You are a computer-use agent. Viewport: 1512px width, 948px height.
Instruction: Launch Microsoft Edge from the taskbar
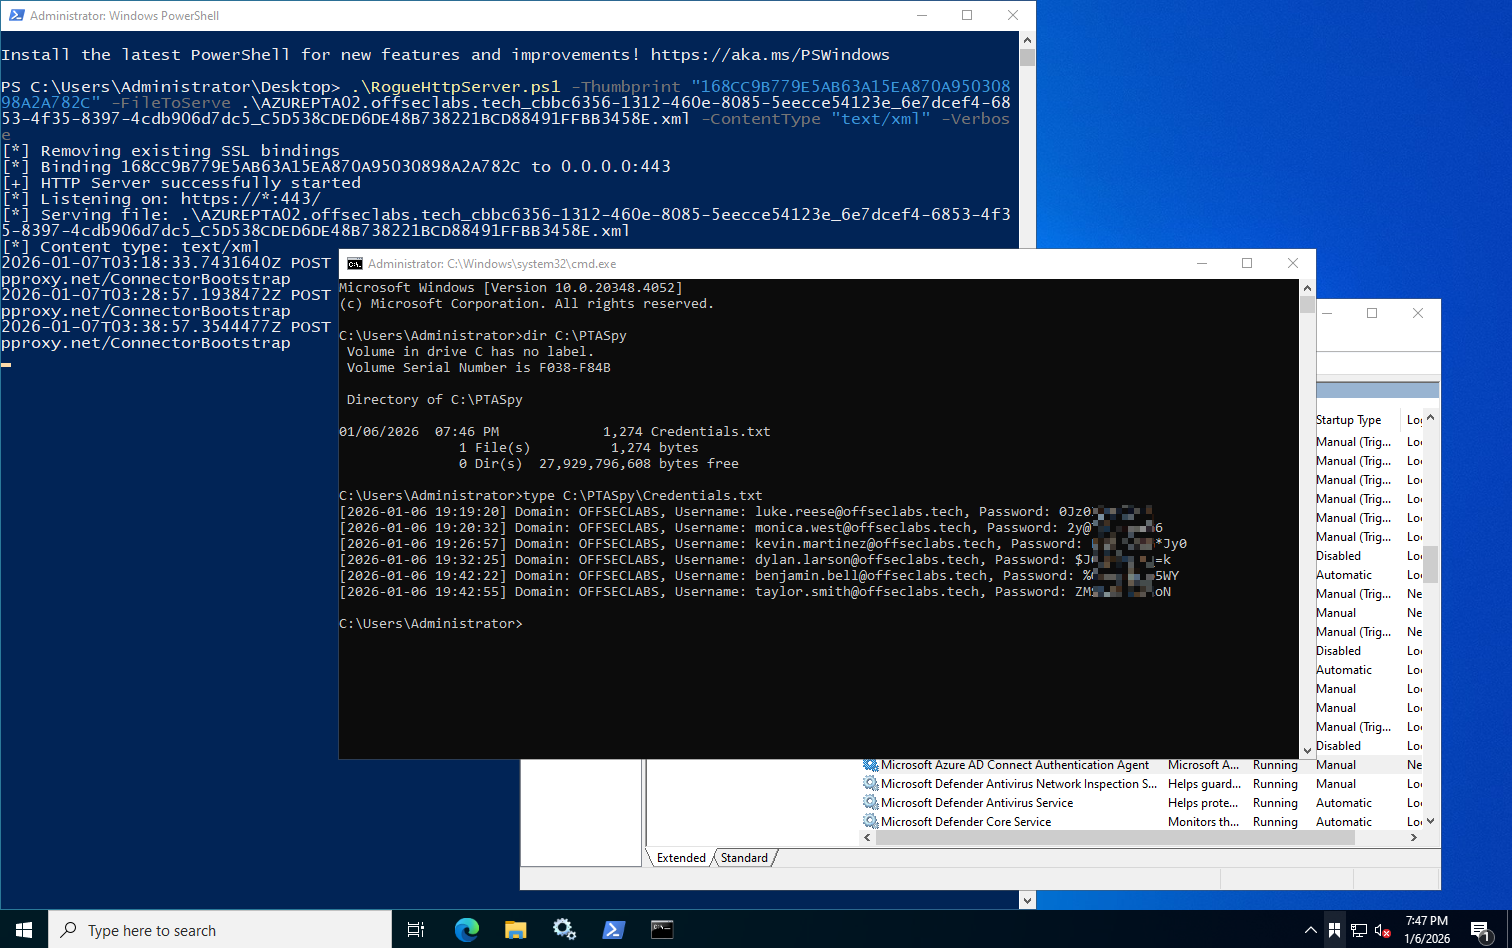[467, 930]
